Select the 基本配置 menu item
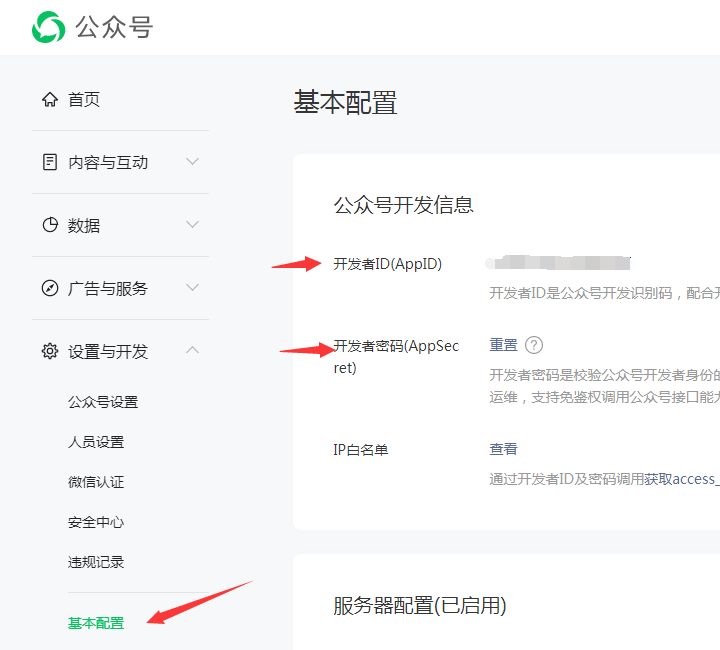The height and width of the screenshot is (650, 720). coord(96,623)
